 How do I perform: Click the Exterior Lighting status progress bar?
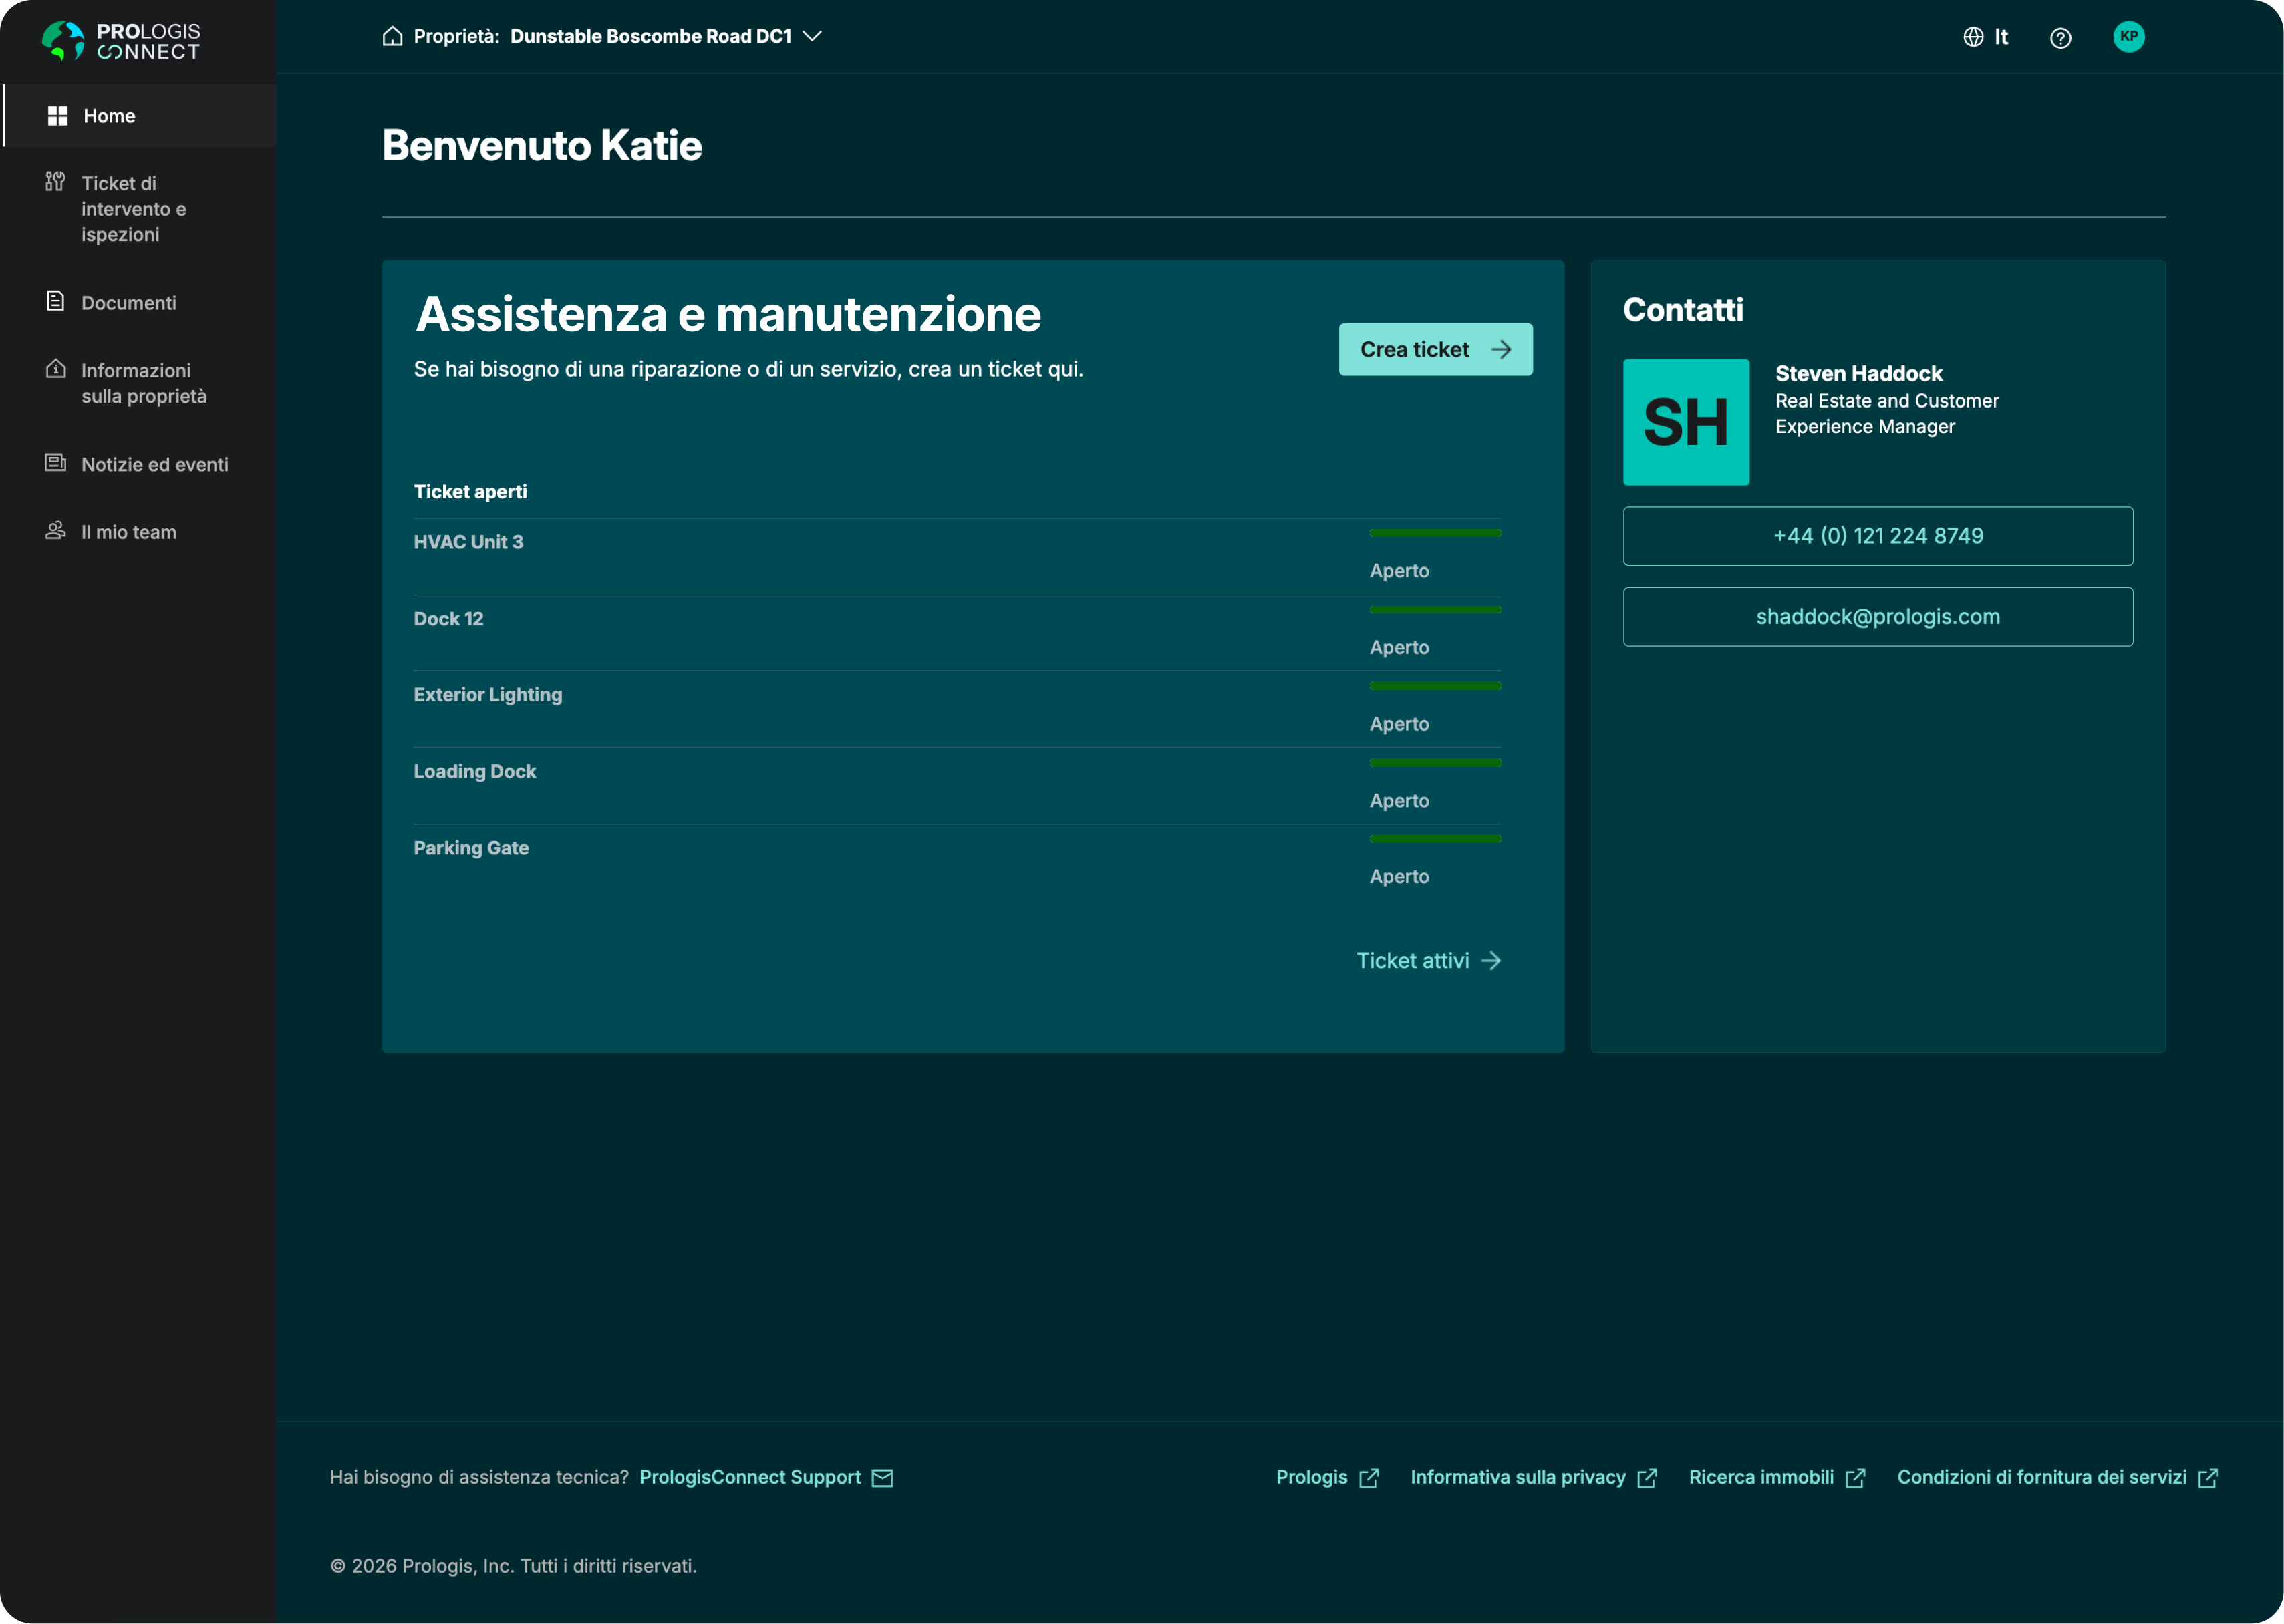(1435, 686)
